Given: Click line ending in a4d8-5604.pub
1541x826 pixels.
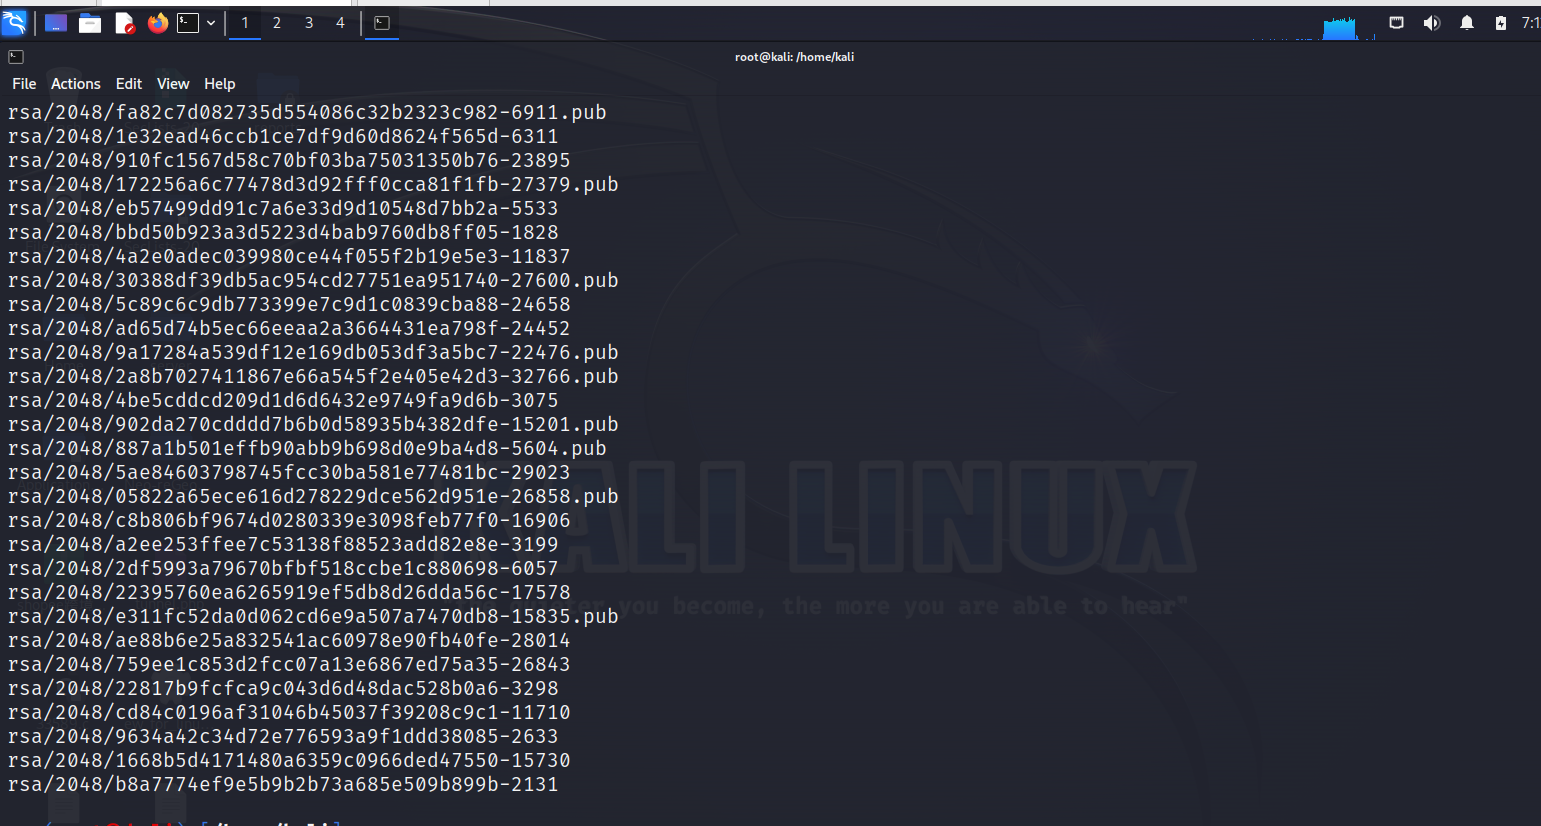Looking at the screenshot, I should [307, 448].
